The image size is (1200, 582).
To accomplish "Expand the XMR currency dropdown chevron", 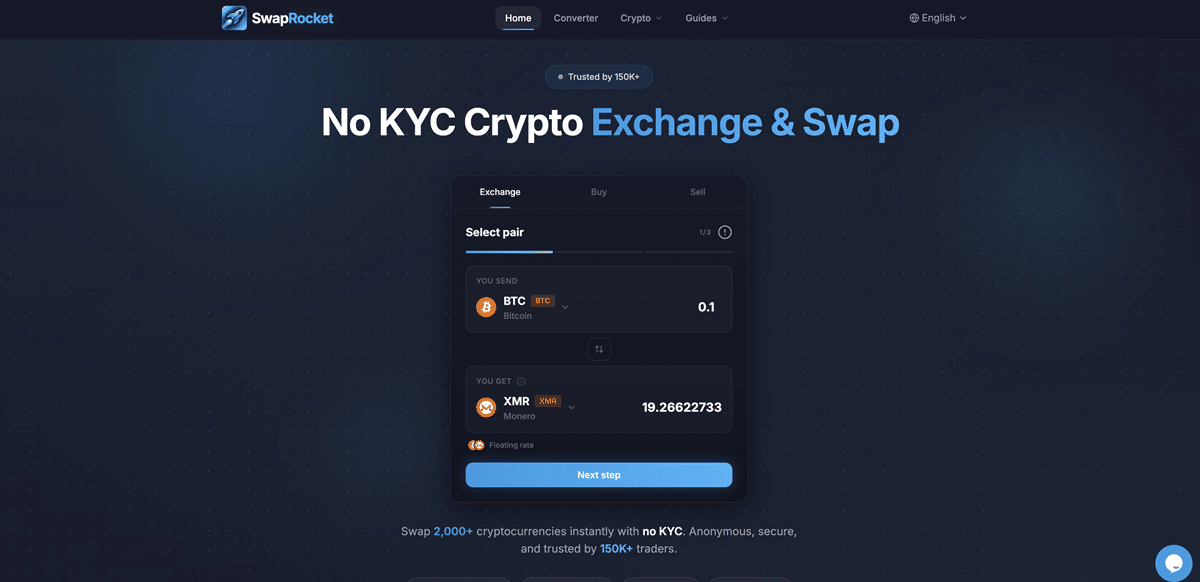I will point(572,407).
